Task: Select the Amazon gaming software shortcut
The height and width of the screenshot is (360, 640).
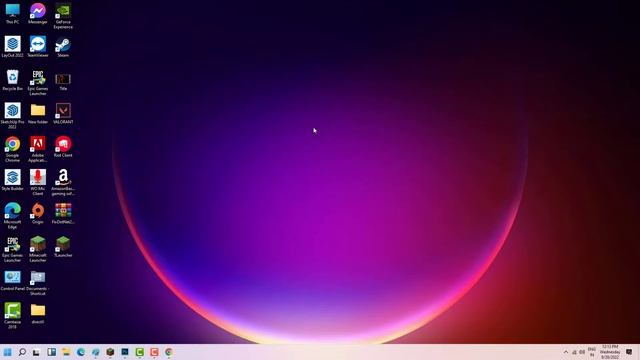Action: 63,182
